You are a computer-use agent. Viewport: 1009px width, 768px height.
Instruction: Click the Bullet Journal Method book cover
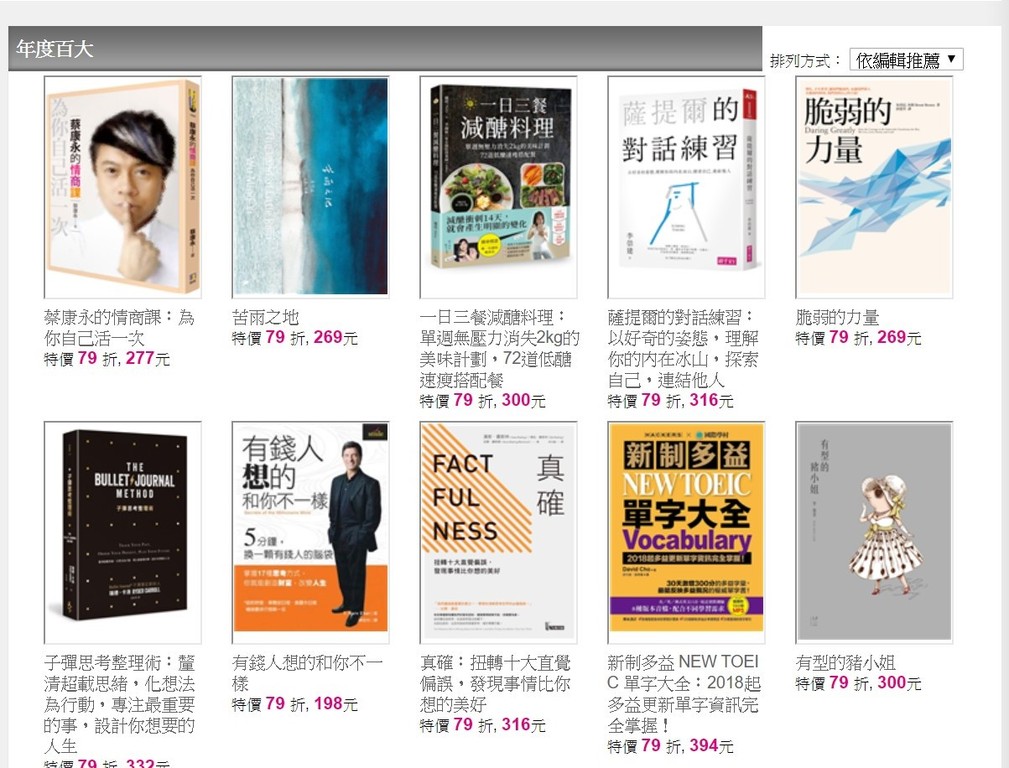pos(122,532)
